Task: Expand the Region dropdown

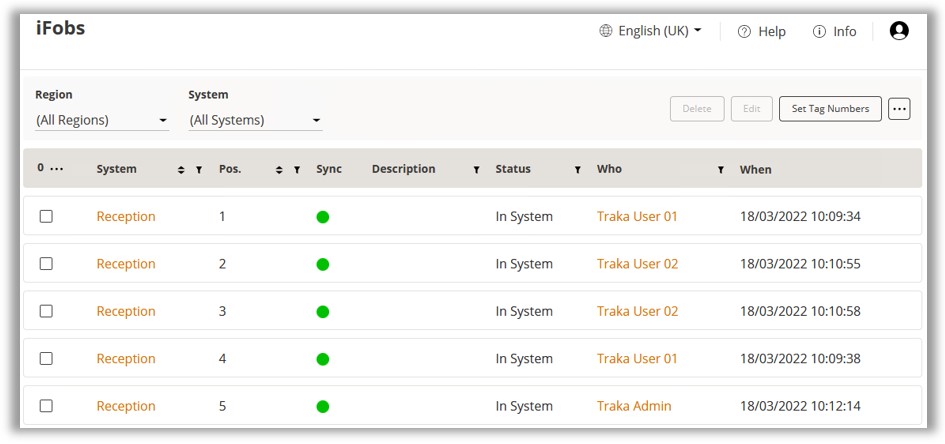Action: point(101,120)
